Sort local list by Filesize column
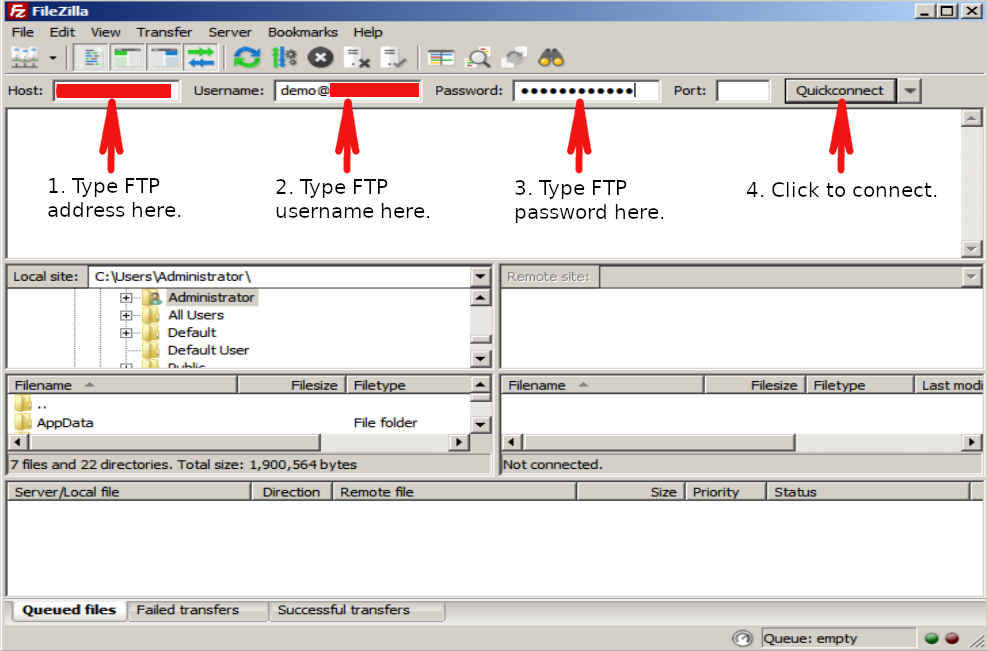 (292, 385)
